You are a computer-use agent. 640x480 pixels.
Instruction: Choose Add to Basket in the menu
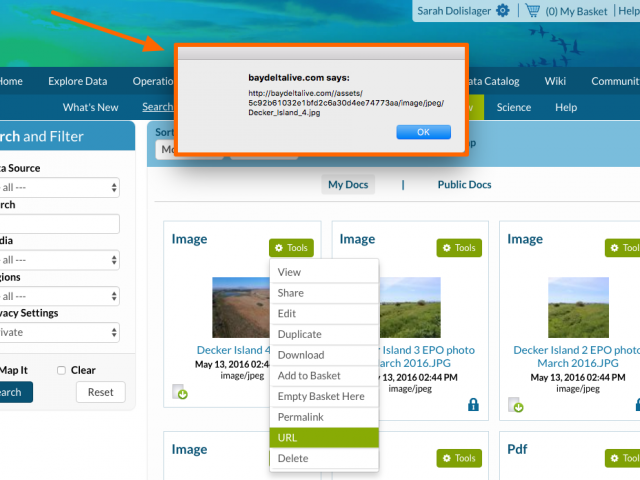tap(324, 376)
